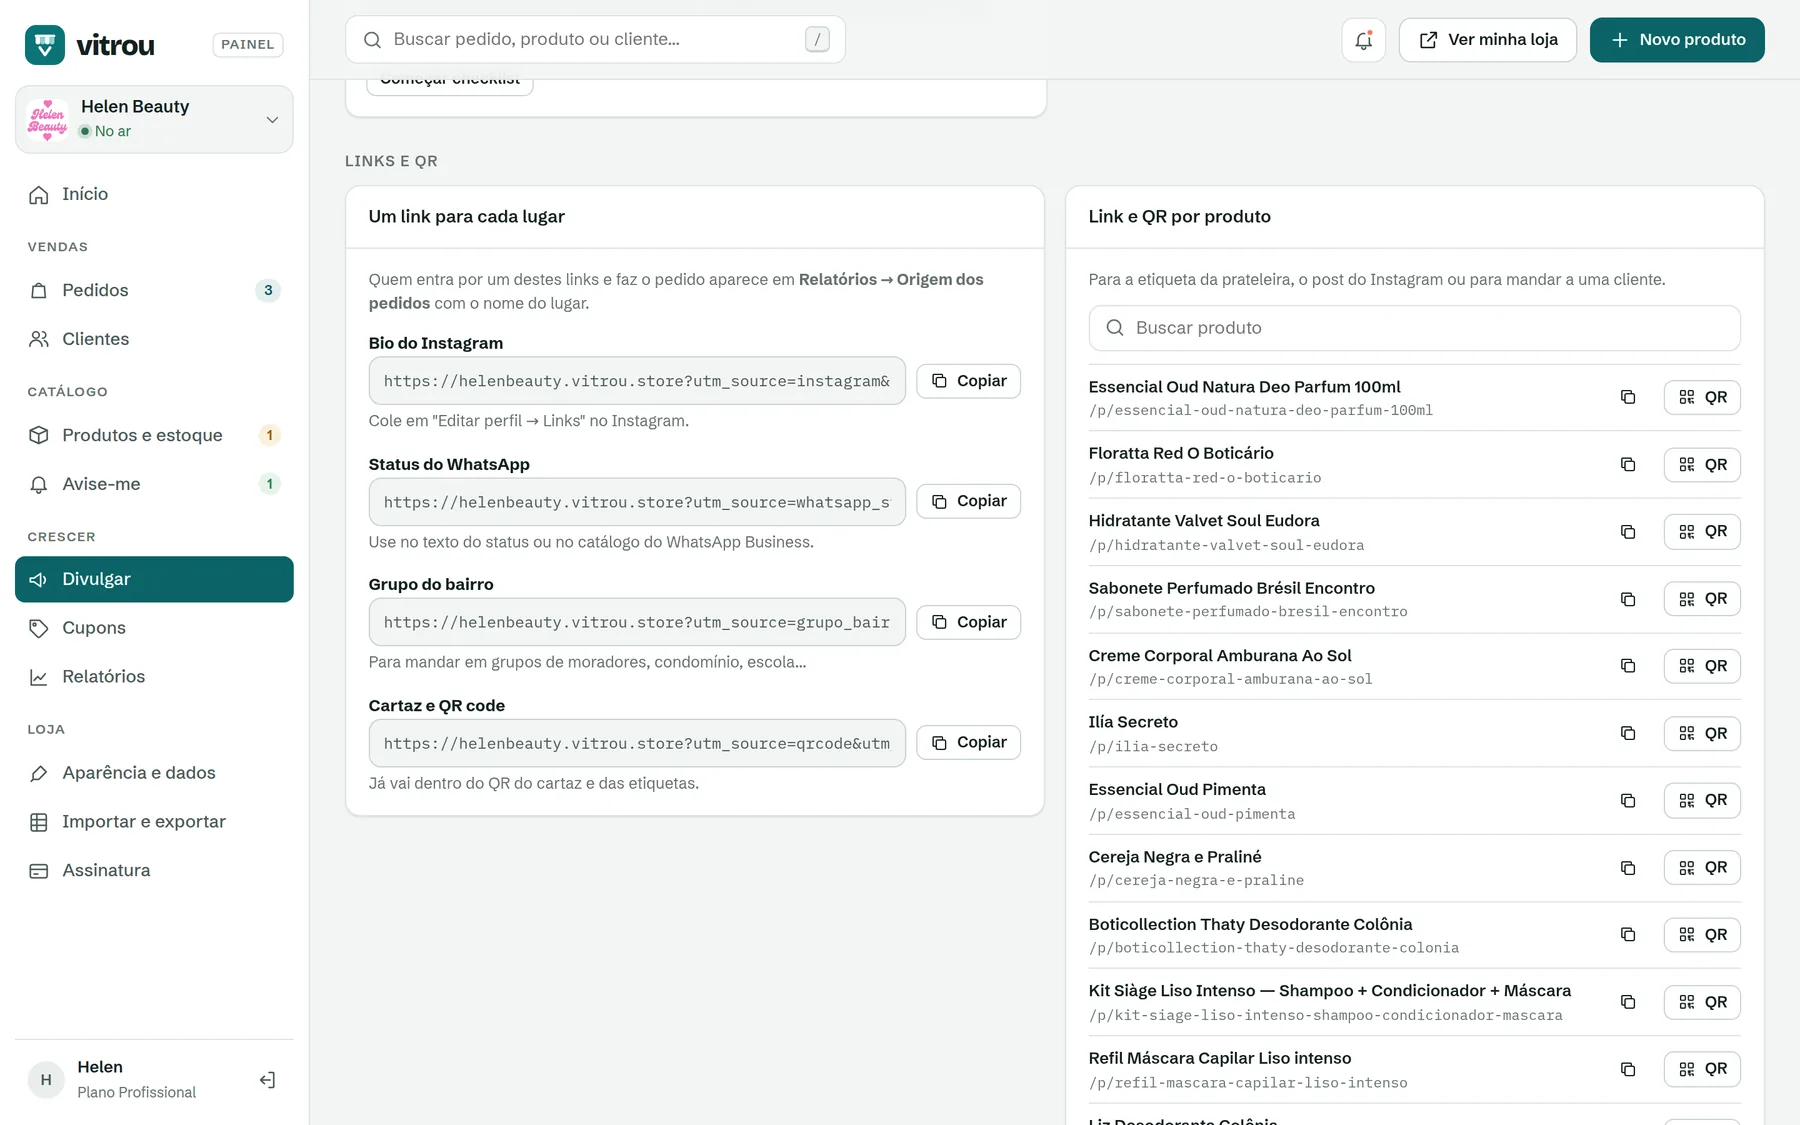Open the Início menu item
The width and height of the screenshot is (1800, 1125).
(154, 194)
